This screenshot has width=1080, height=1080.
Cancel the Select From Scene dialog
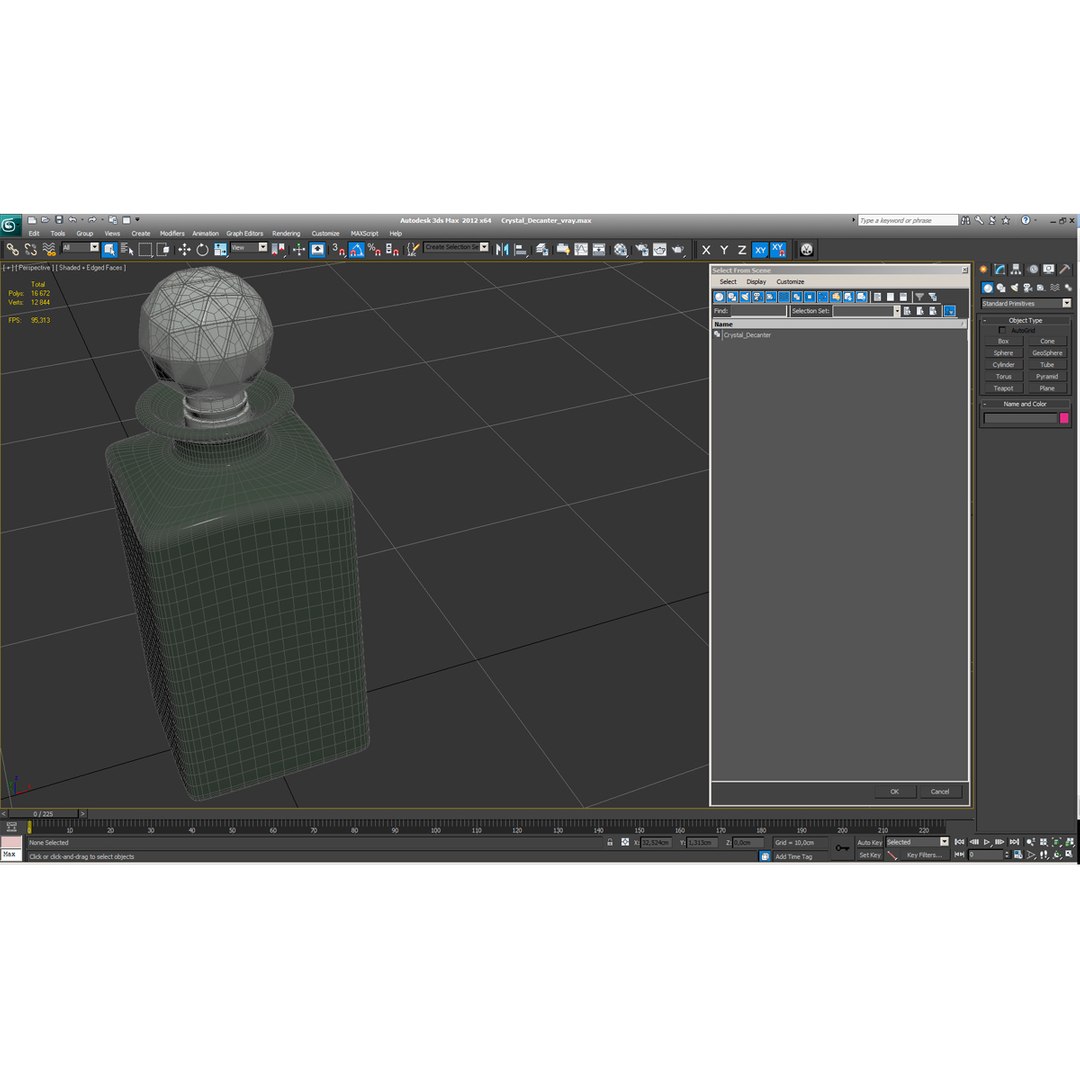[x=940, y=792]
